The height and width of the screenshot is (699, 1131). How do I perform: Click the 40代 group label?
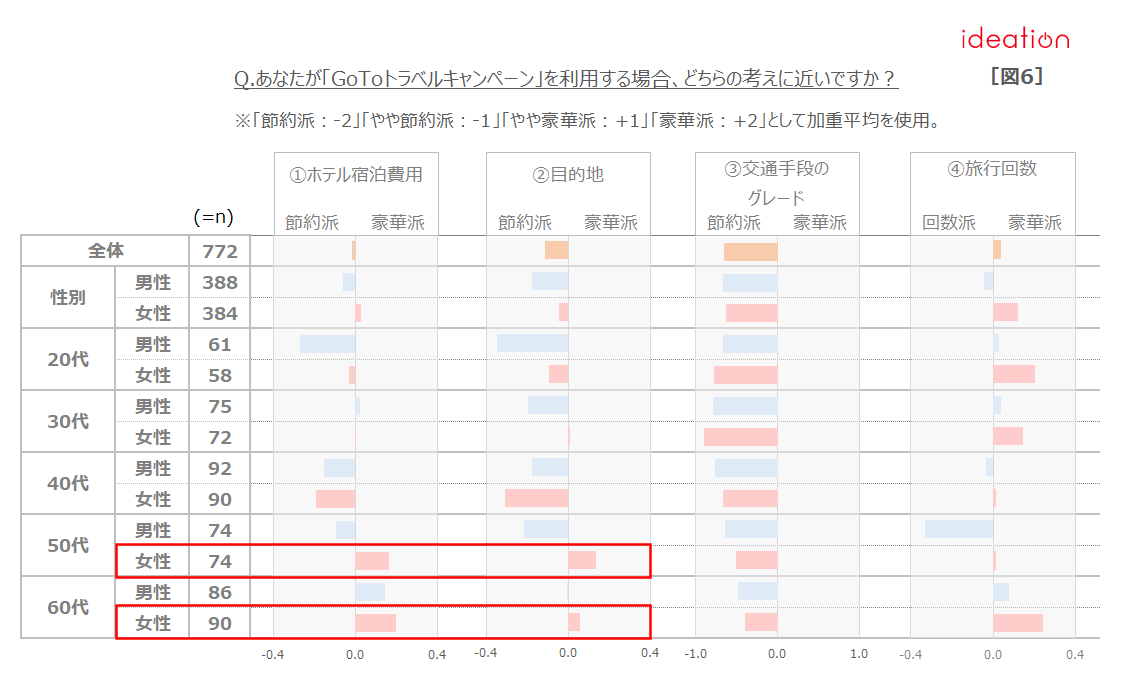coord(68,483)
